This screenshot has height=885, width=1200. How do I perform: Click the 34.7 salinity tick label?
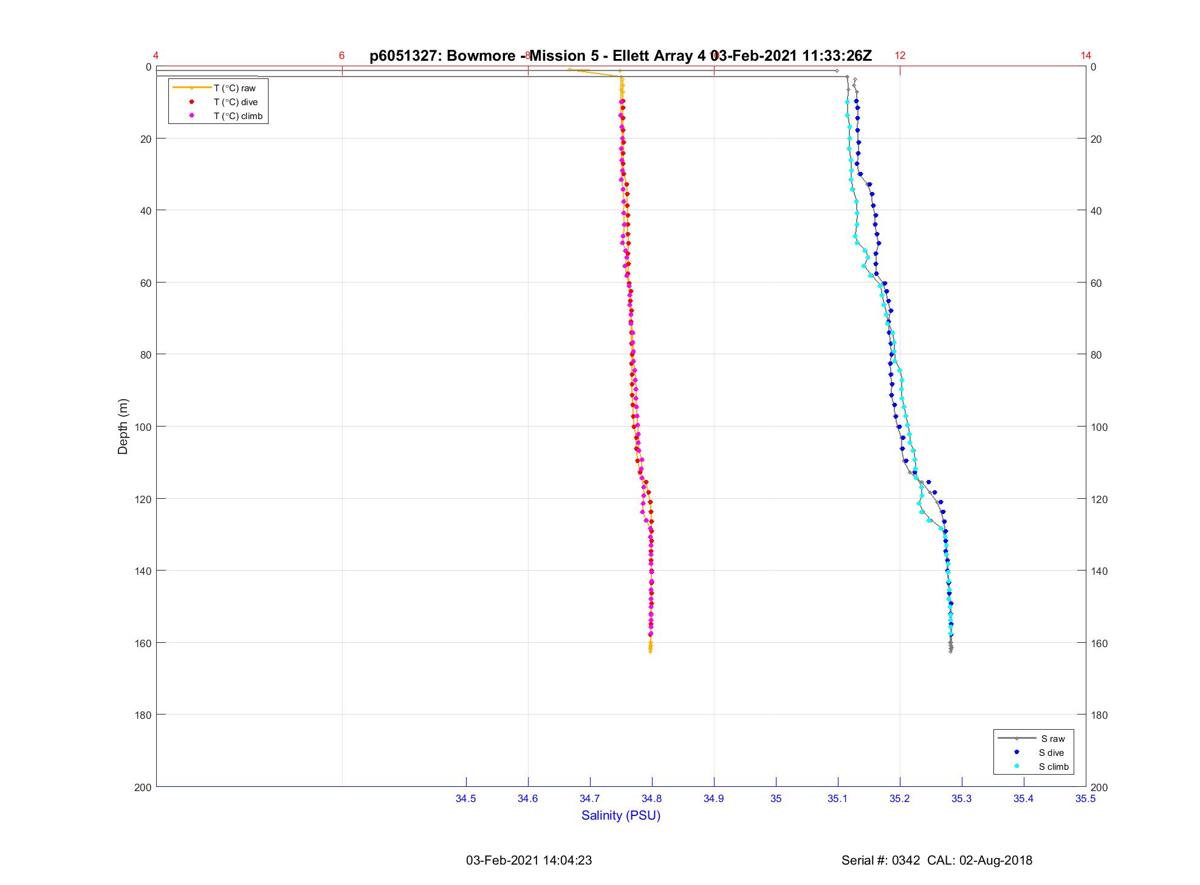click(x=590, y=798)
